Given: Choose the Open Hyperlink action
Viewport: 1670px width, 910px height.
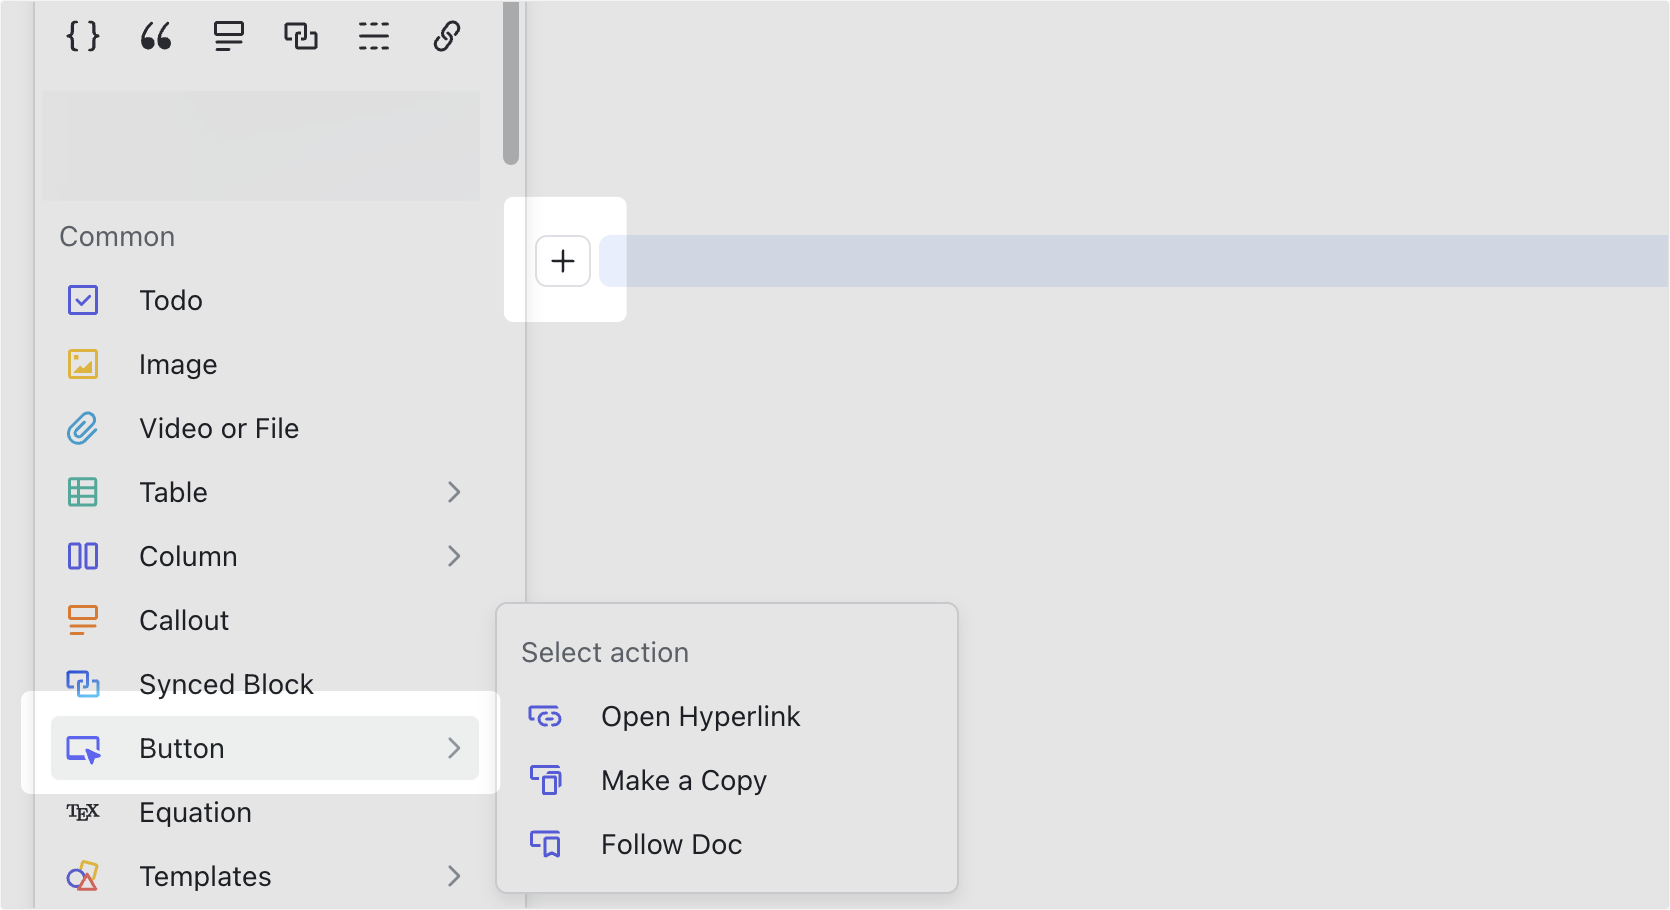Looking at the screenshot, I should click(727, 716).
